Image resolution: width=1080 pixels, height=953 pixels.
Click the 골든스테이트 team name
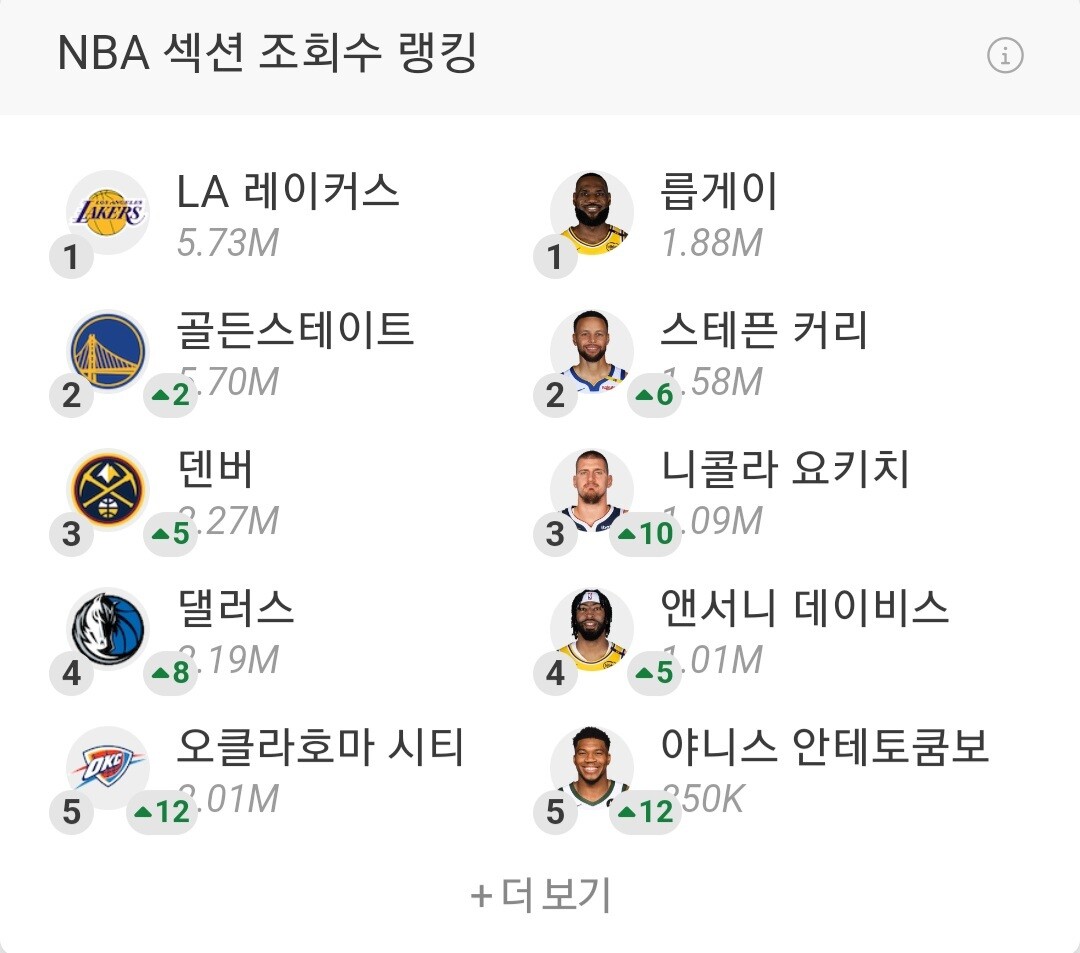click(x=295, y=330)
